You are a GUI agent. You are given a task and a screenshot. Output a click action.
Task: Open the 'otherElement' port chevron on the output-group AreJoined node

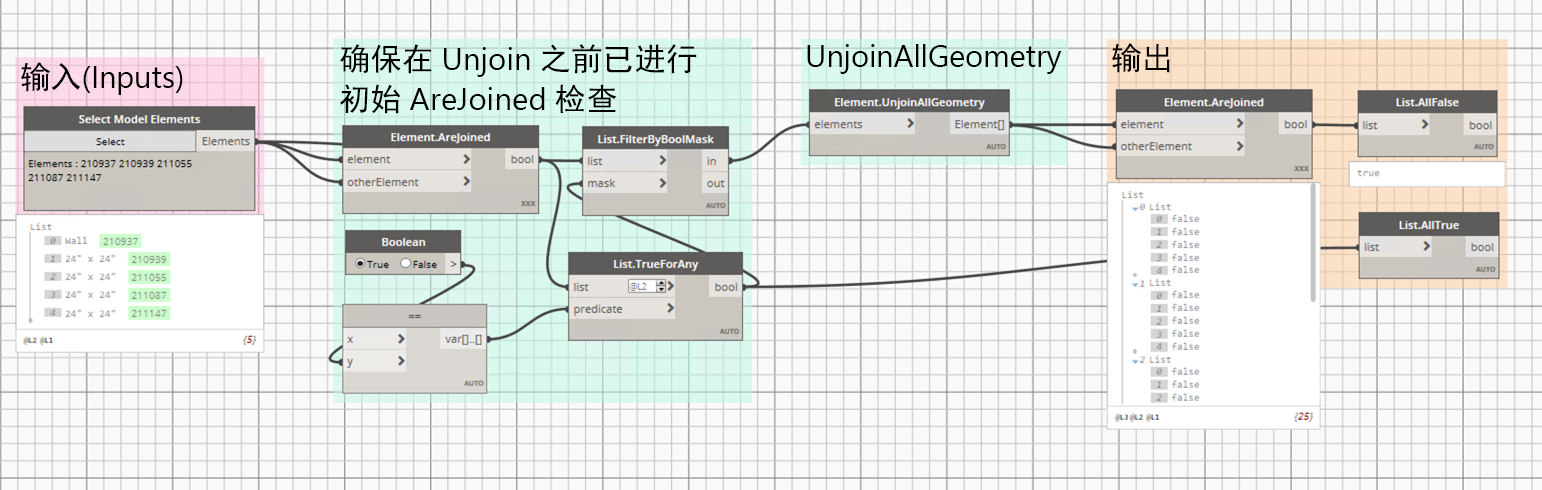point(1240,146)
